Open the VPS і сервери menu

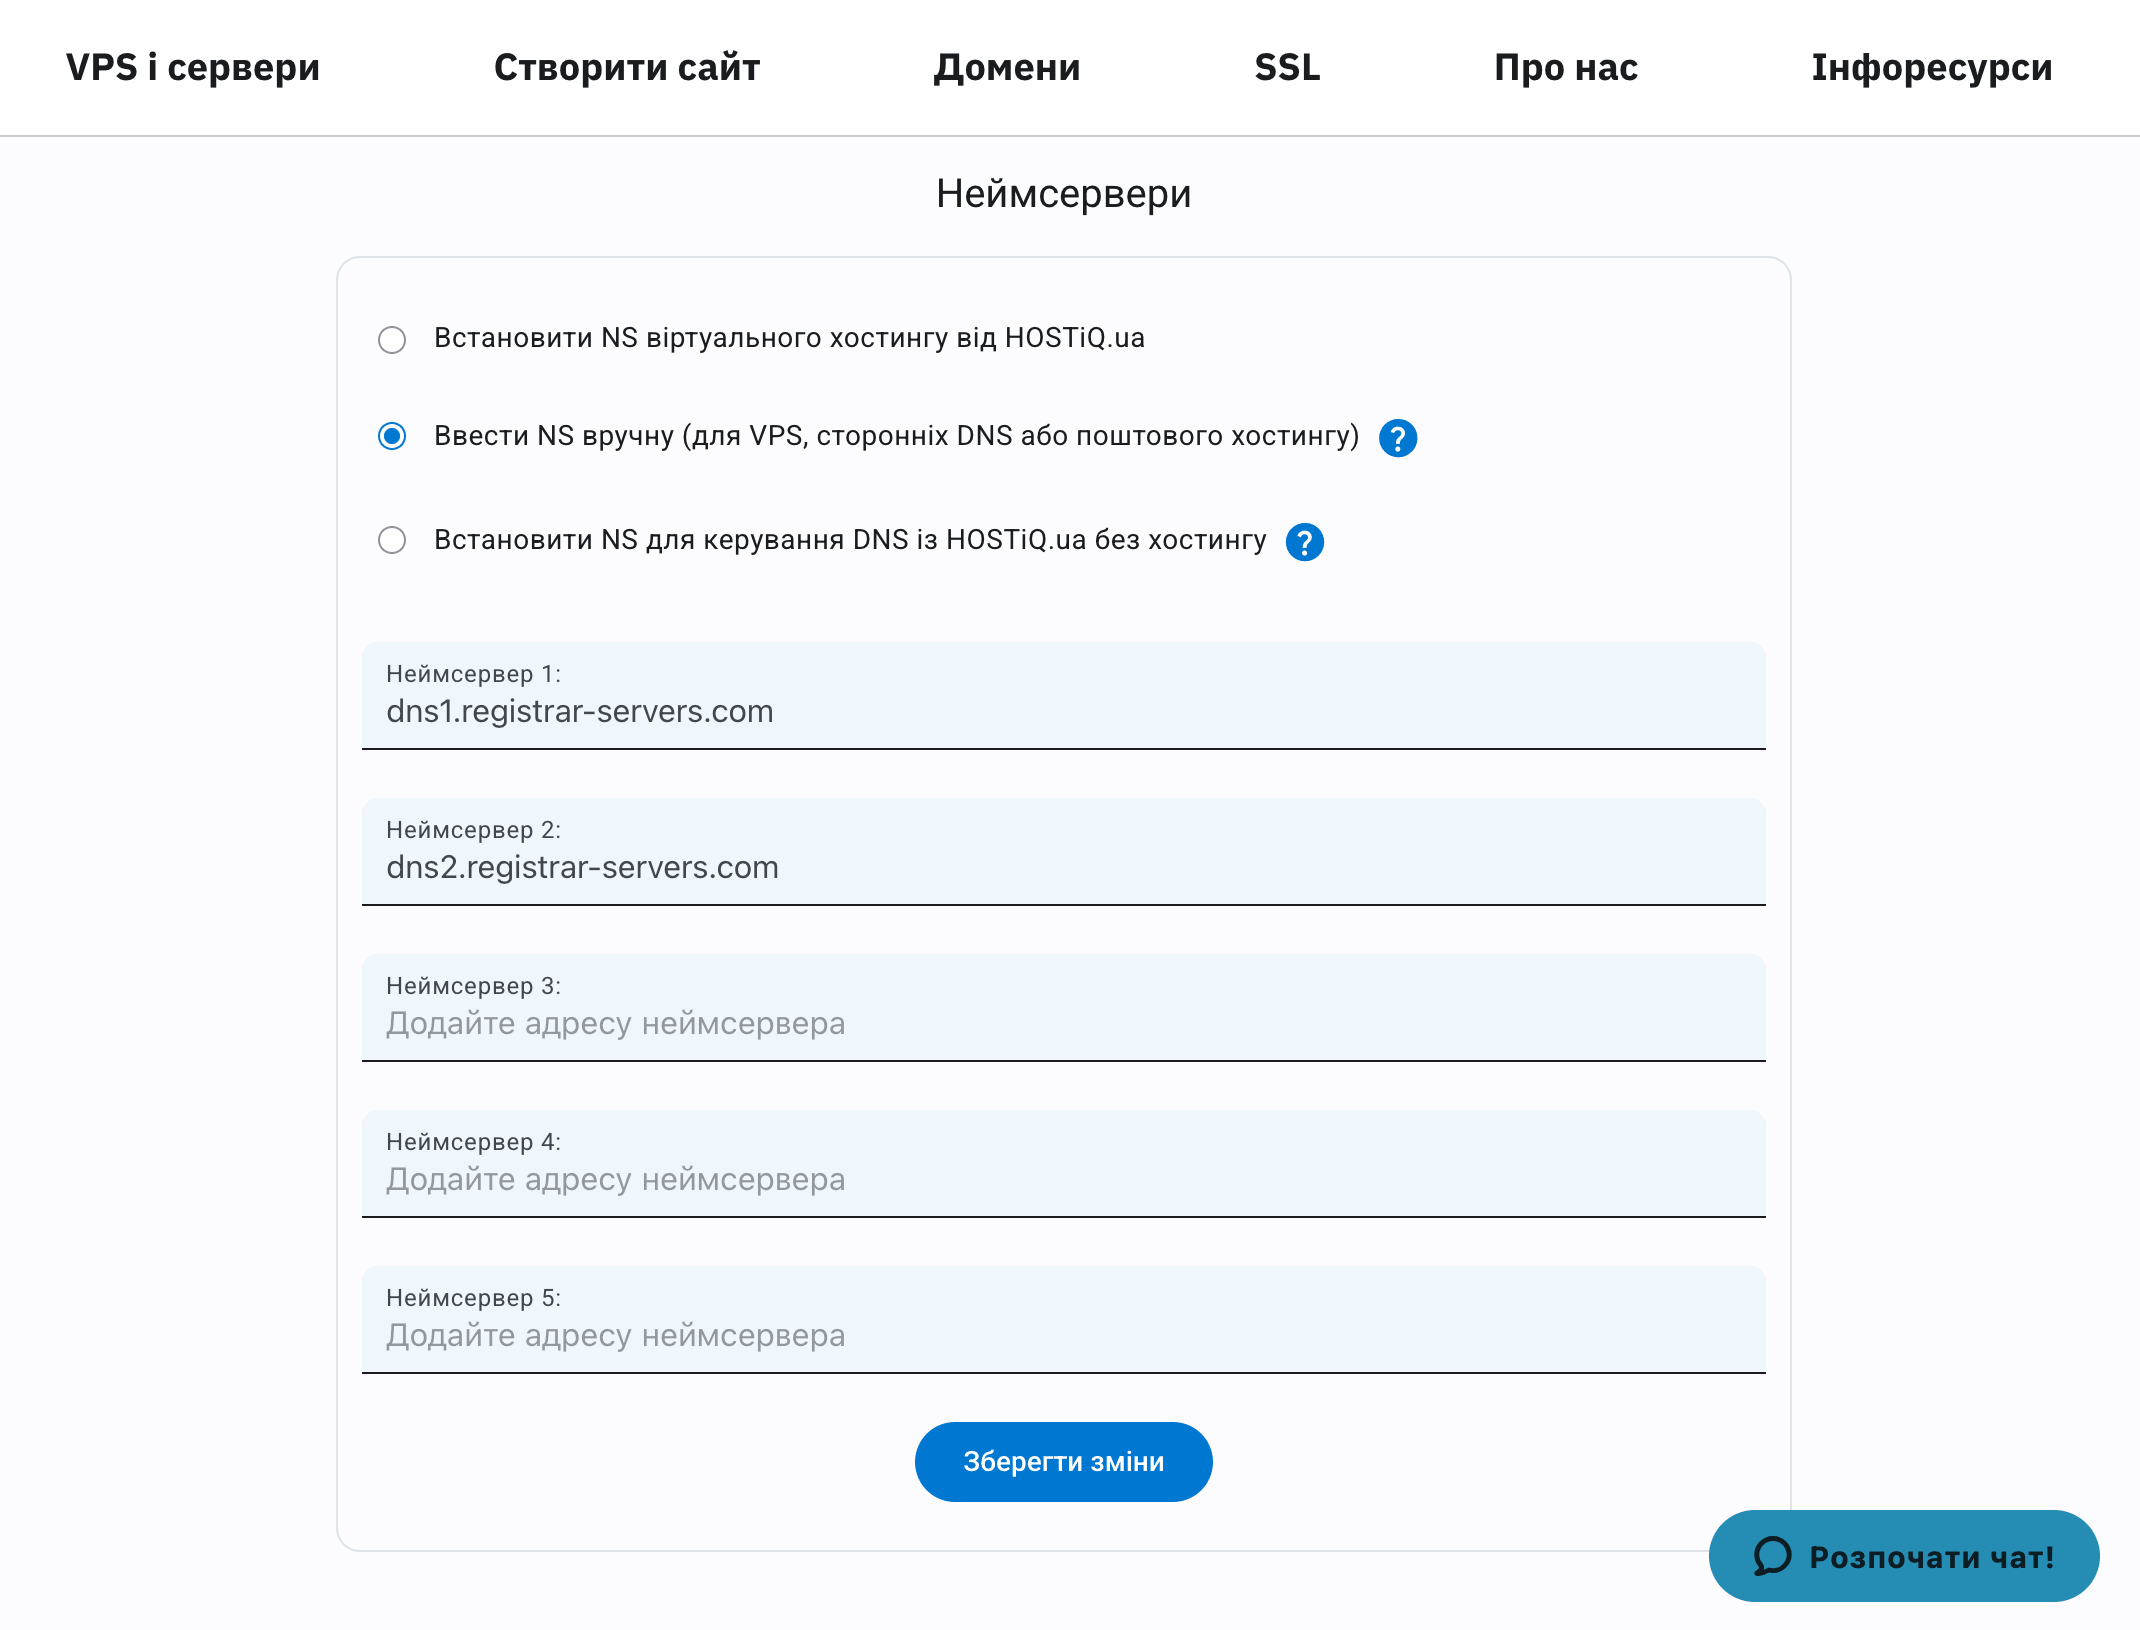point(193,67)
